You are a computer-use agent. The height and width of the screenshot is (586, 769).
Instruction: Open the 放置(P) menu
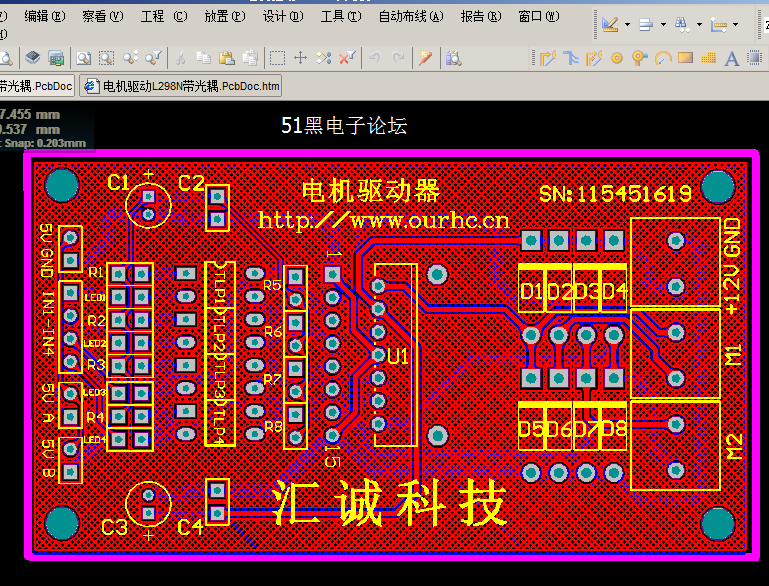pos(225,16)
